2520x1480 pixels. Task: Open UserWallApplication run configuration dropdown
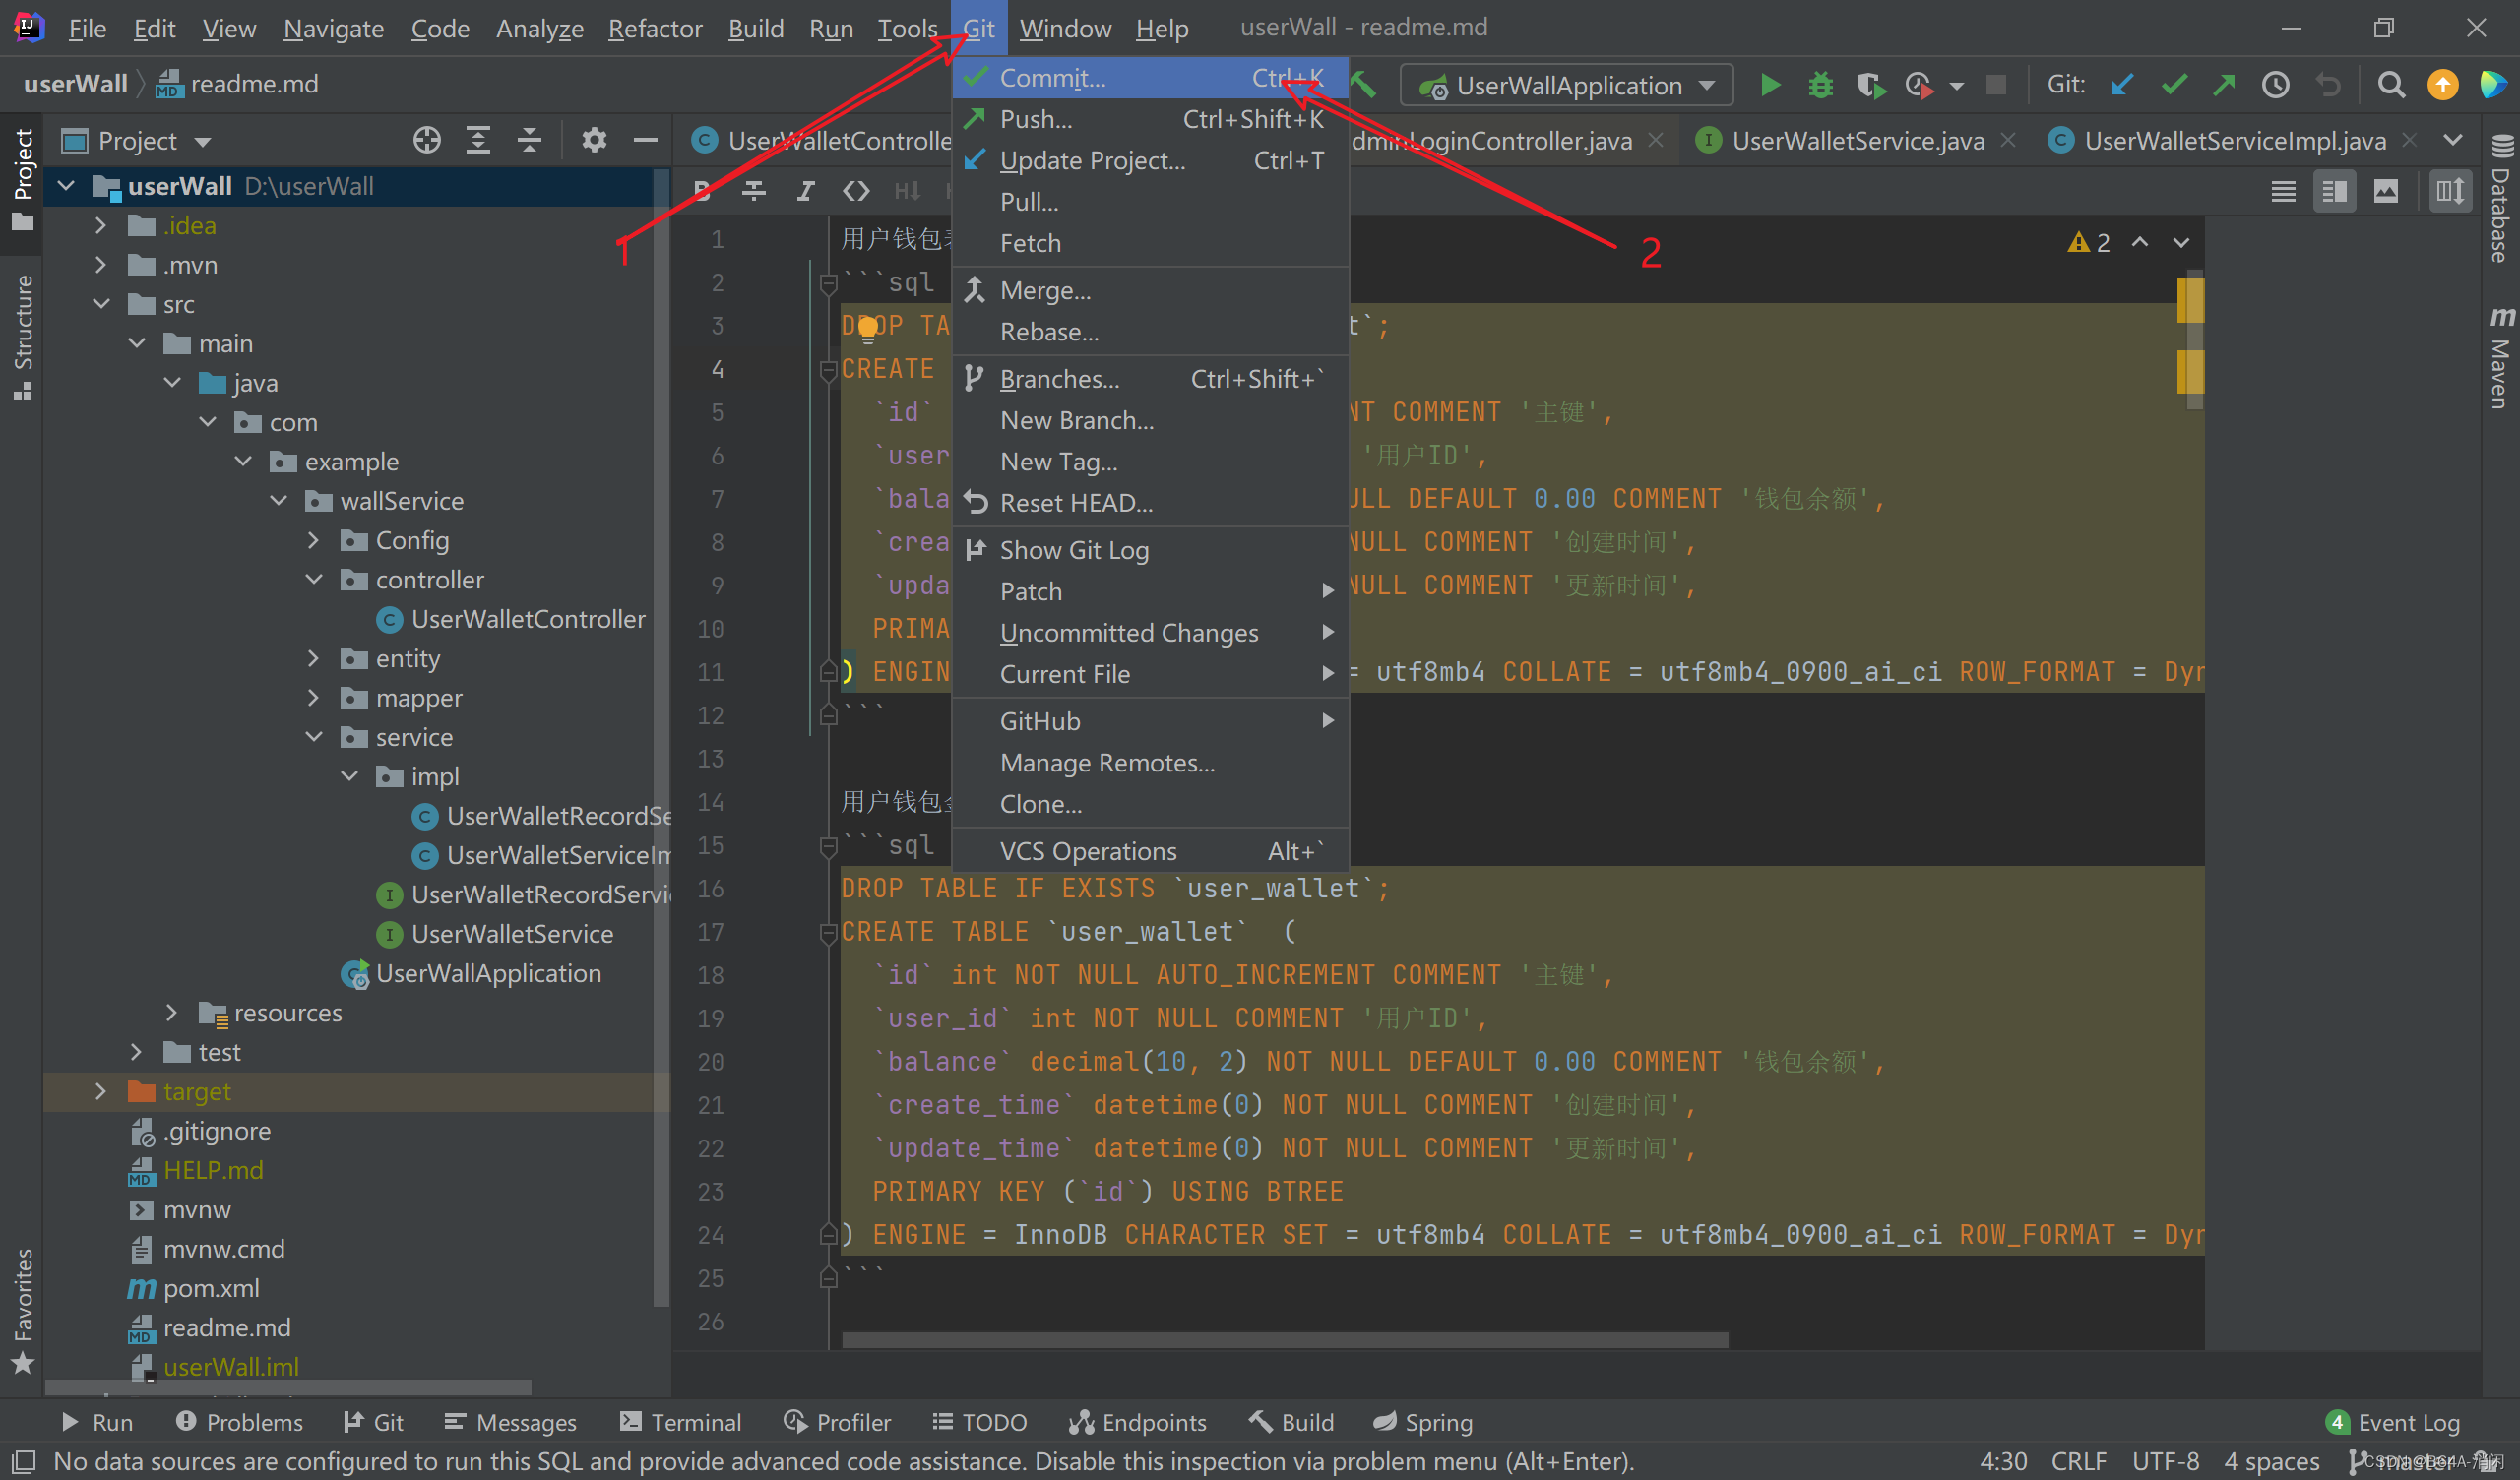1566,85
